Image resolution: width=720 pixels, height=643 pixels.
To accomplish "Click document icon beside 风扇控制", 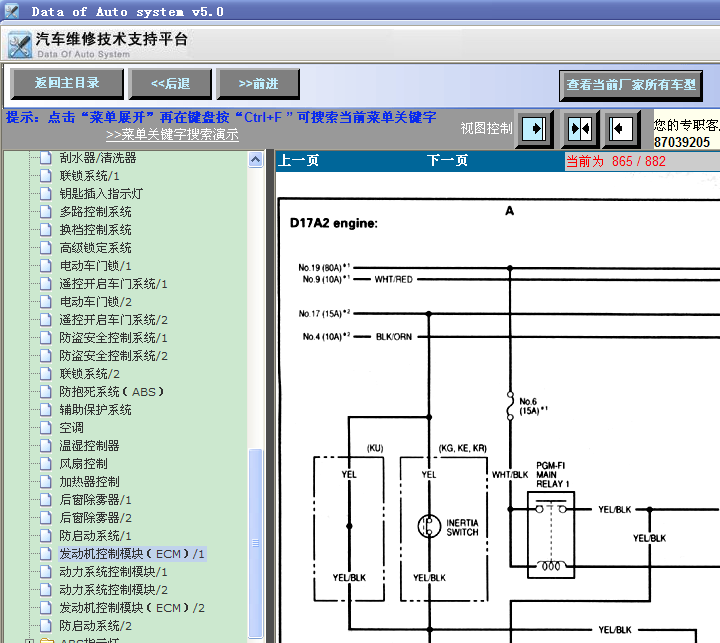I will (x=45, y=464).
